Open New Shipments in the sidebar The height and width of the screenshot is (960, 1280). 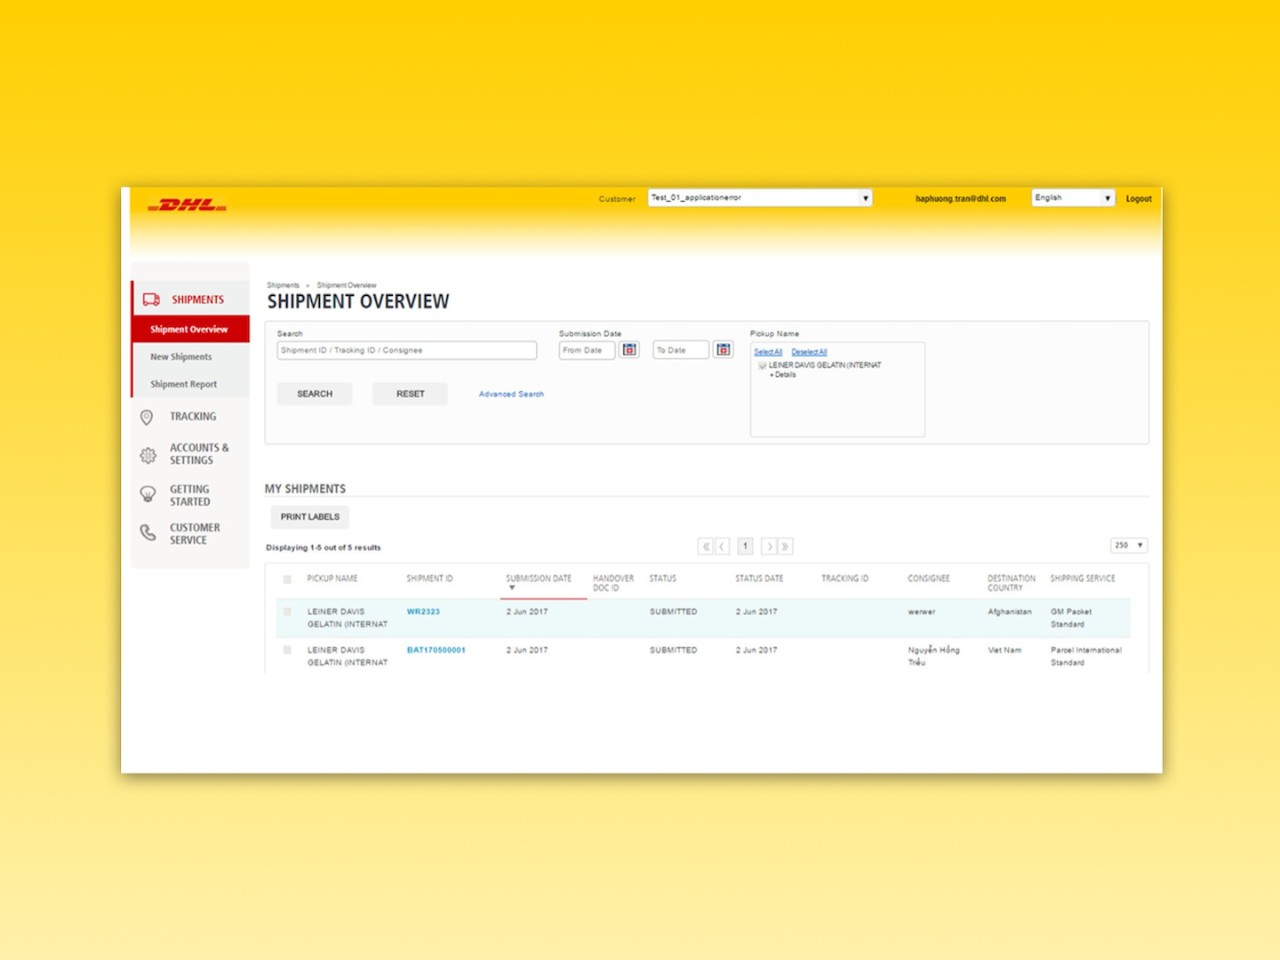click(x=181, y=357)
